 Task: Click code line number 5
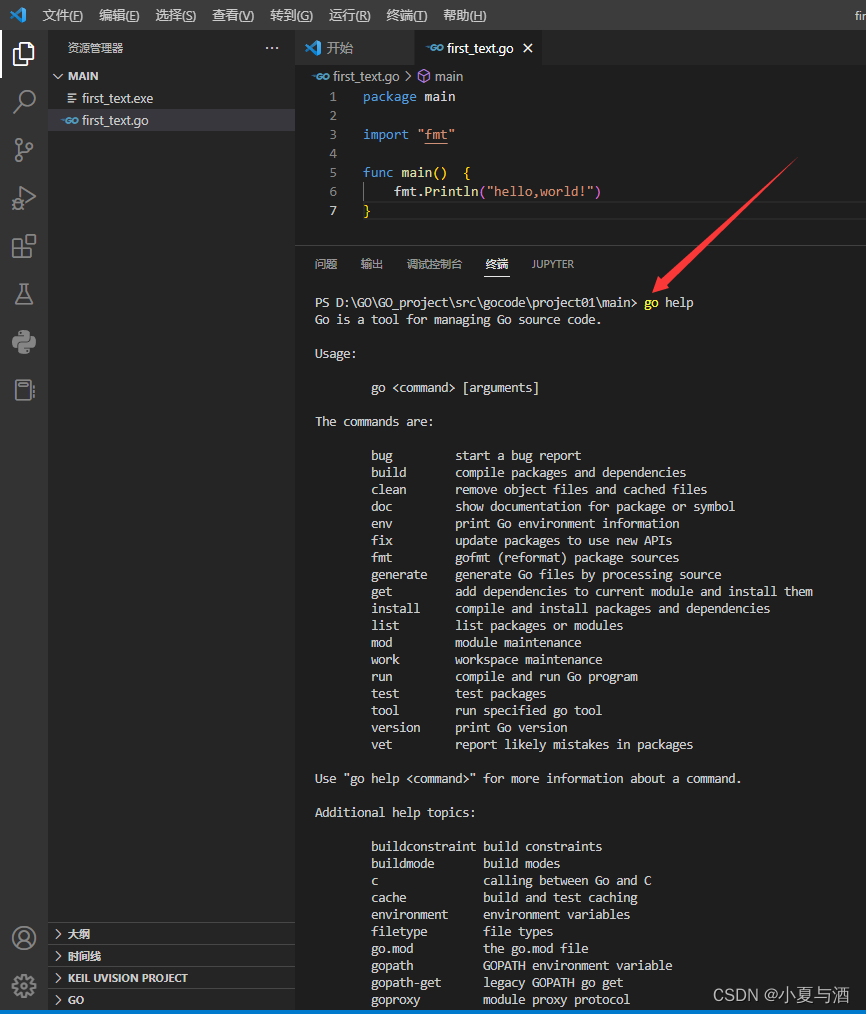(333, 173)
